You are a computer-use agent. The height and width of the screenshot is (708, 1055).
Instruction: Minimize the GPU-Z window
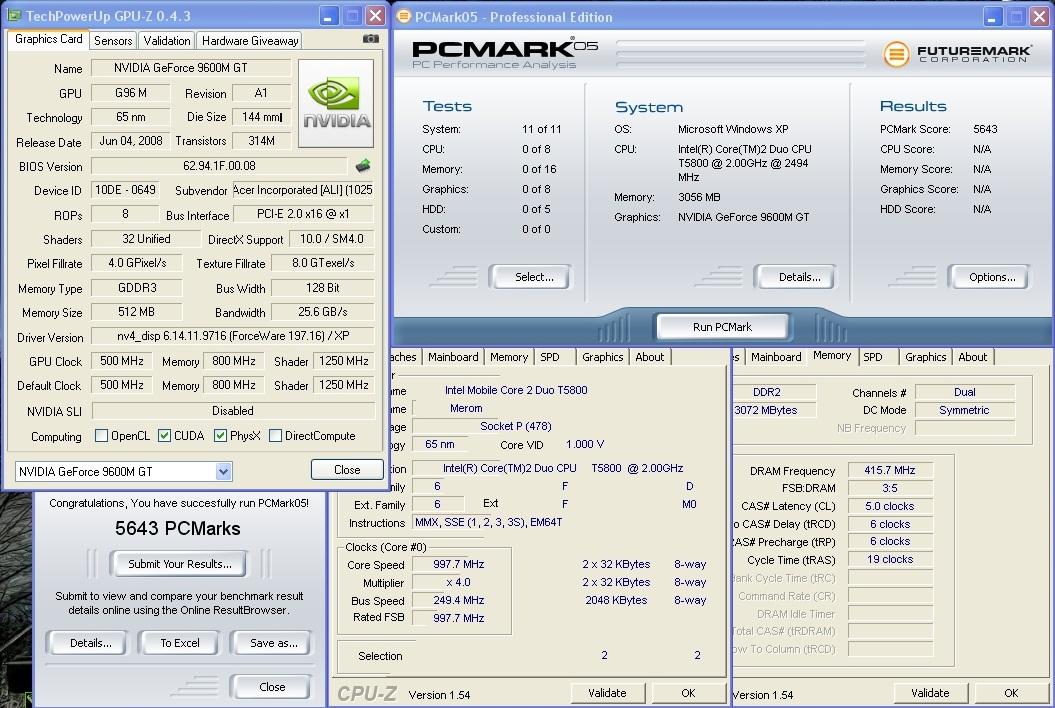(x=328, y=16)
